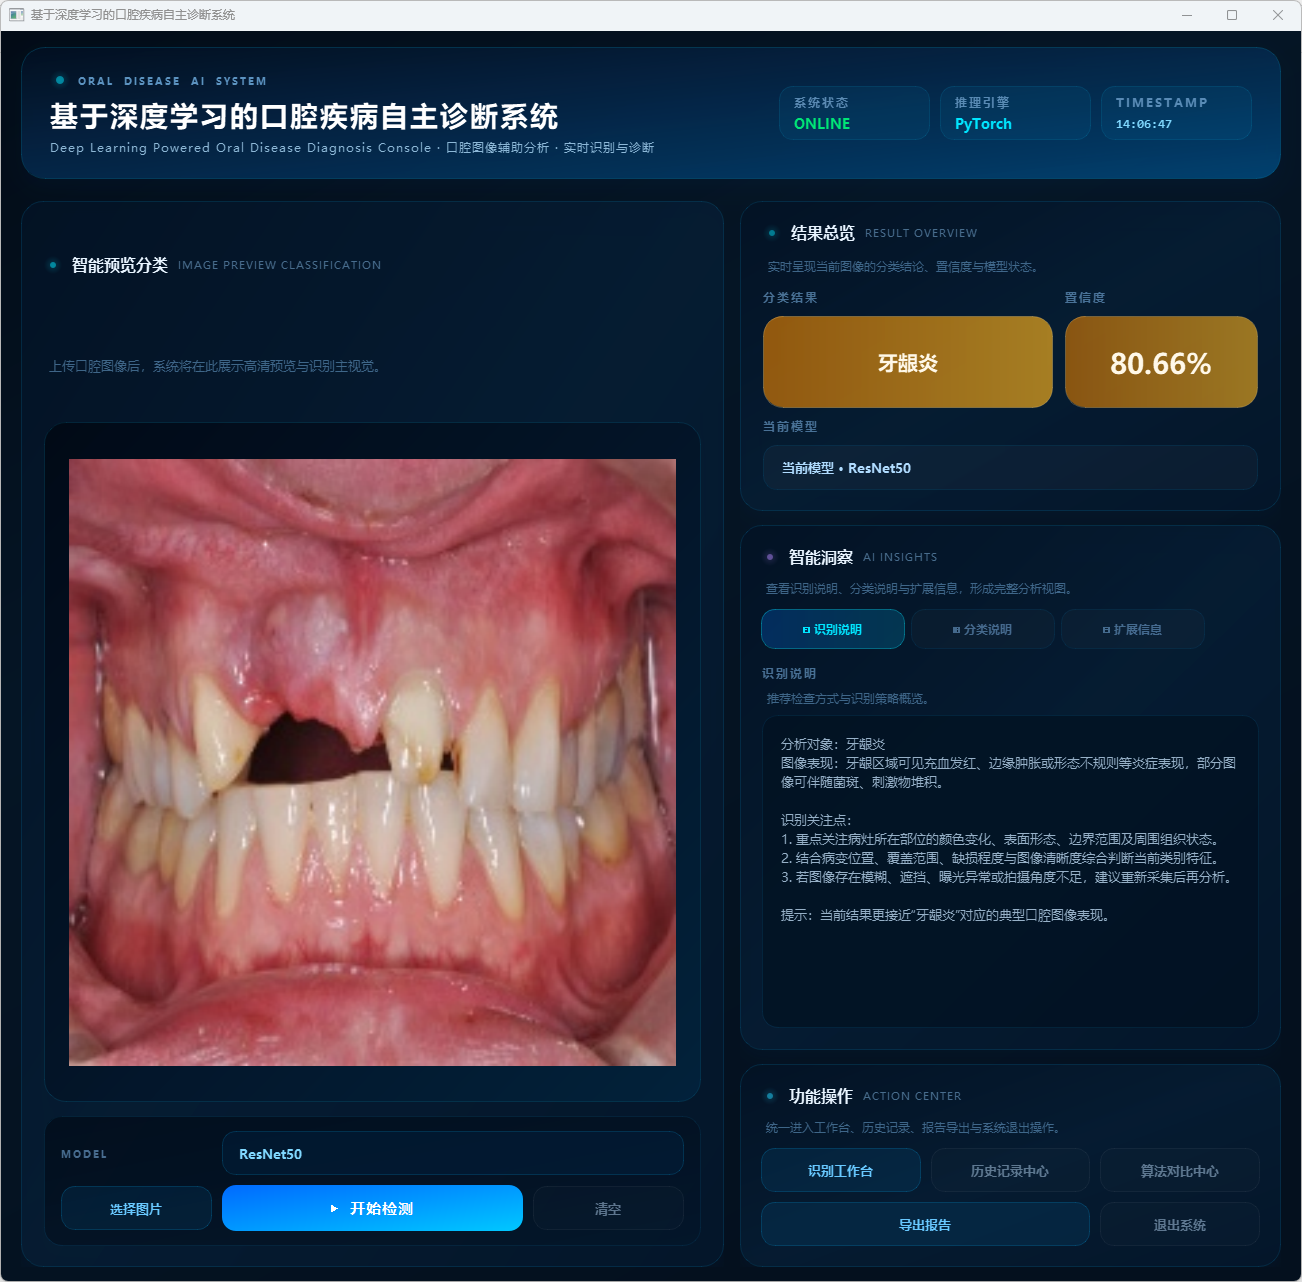Click the app icon in title bar
Viewport: 1302px width, 1282px height.
click(16, 15)
